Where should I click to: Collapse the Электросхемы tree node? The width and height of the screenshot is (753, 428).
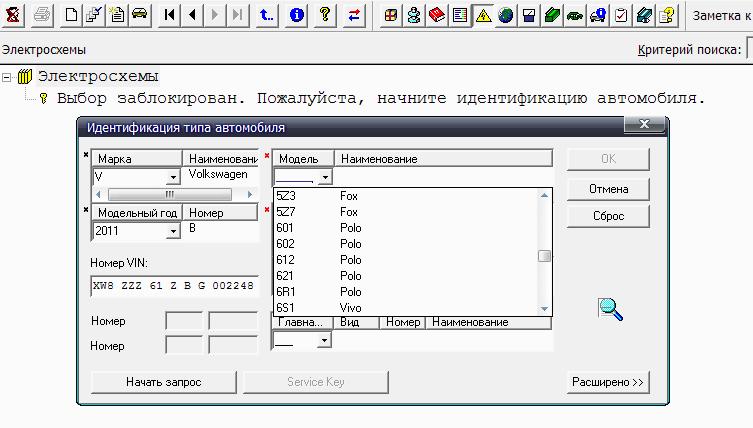pos(7,76)
